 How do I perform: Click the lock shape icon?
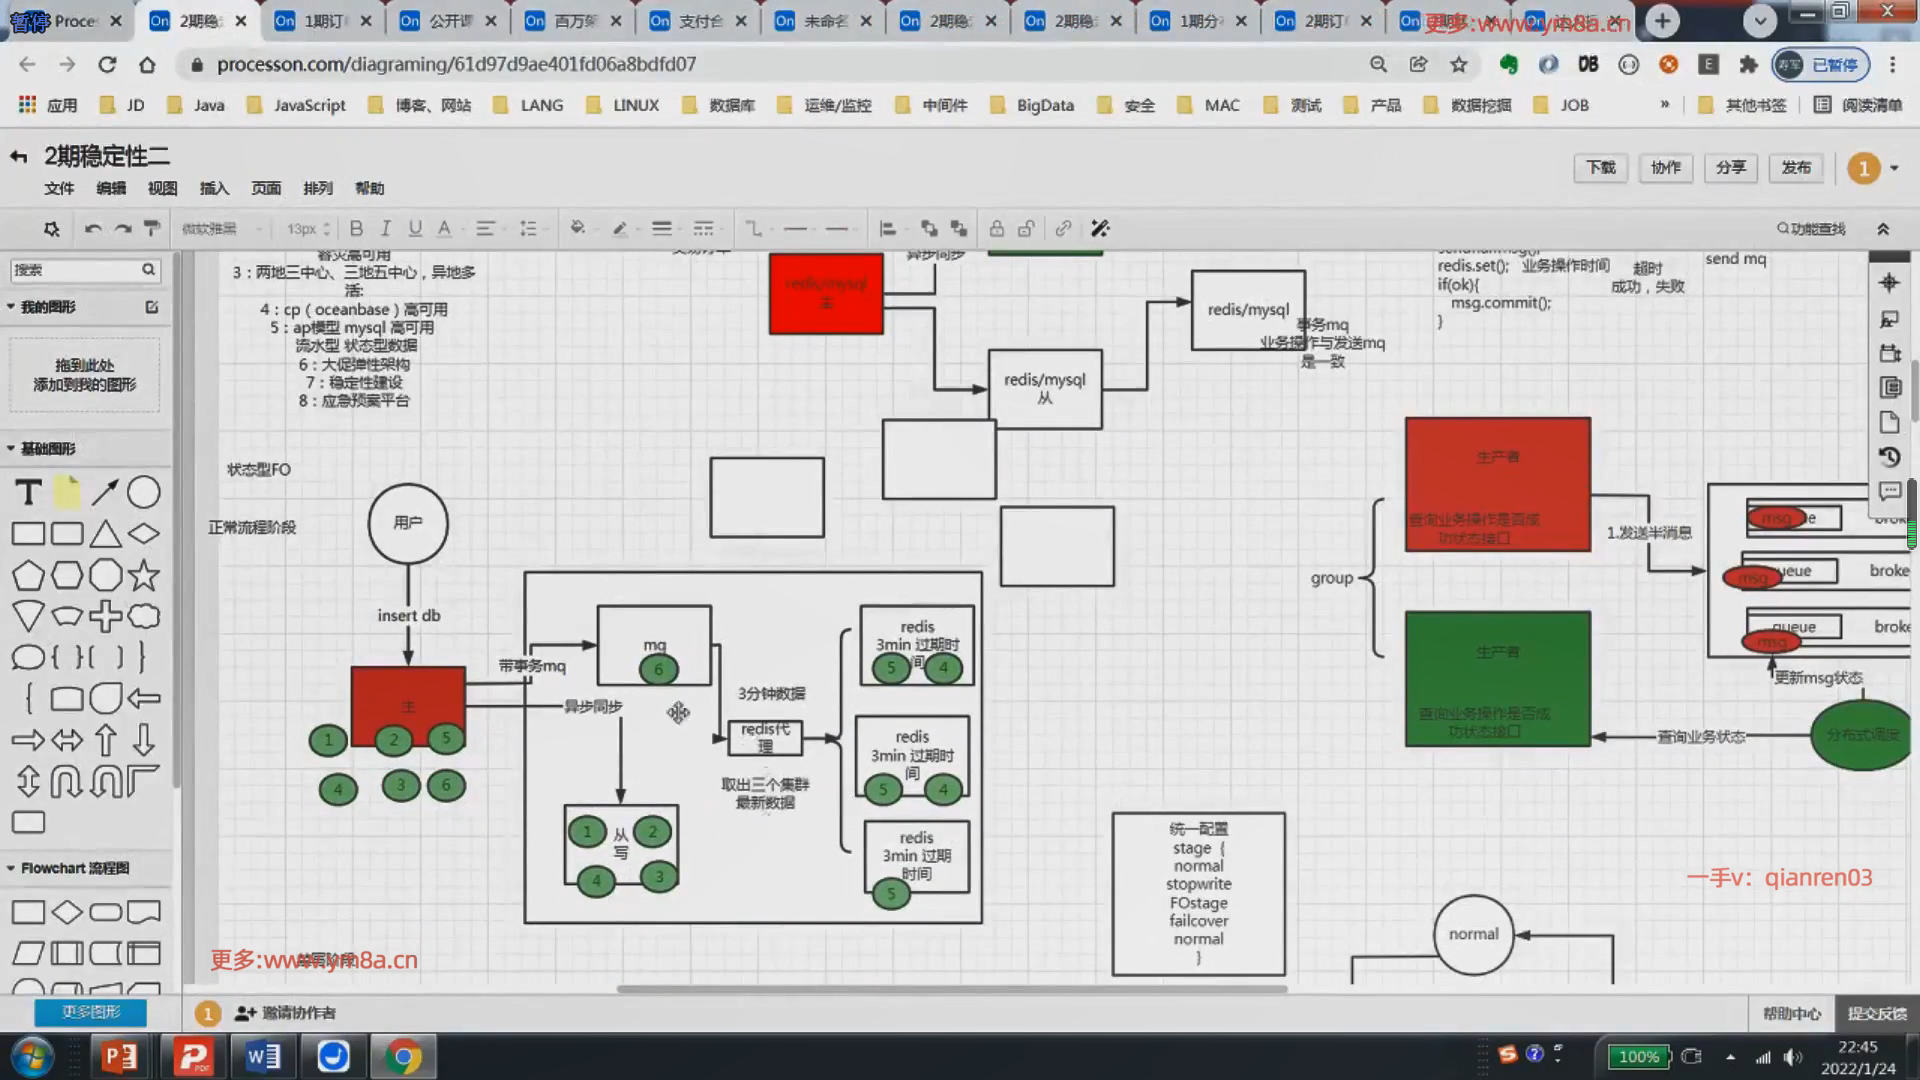(x=996, y=229)
